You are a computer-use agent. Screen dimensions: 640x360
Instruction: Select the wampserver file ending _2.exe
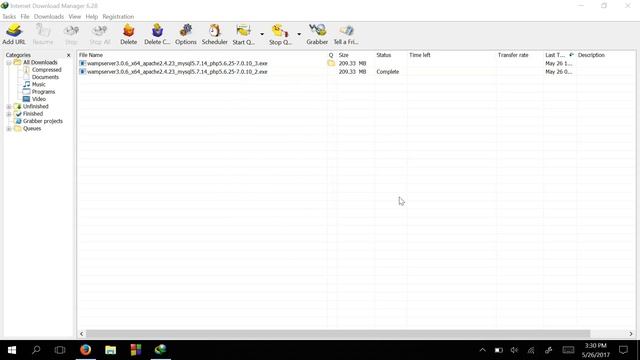click(x=177, y=72)
